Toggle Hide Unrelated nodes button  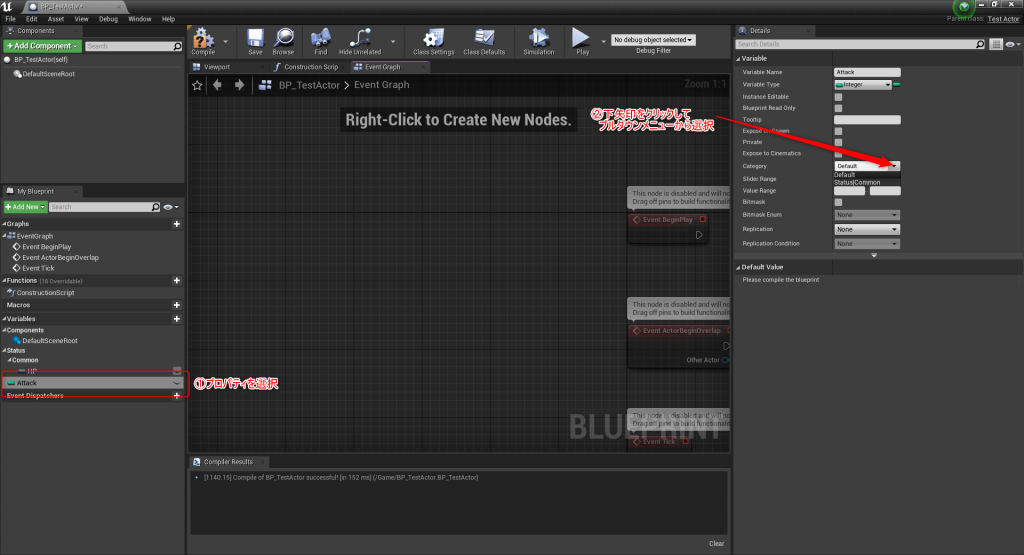tap(360, 41)
